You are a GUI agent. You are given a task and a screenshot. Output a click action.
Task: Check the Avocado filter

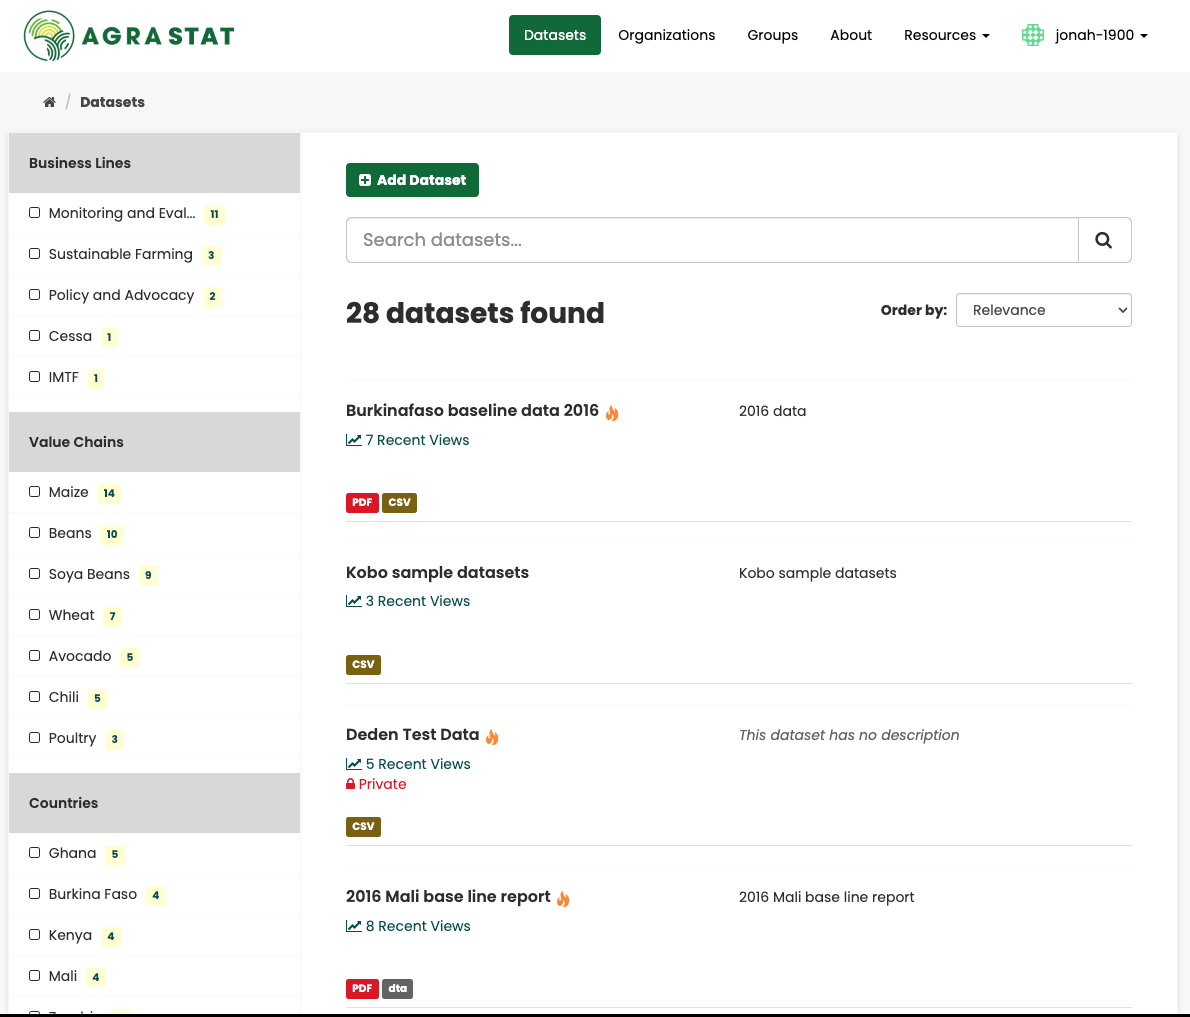point(34,656)
